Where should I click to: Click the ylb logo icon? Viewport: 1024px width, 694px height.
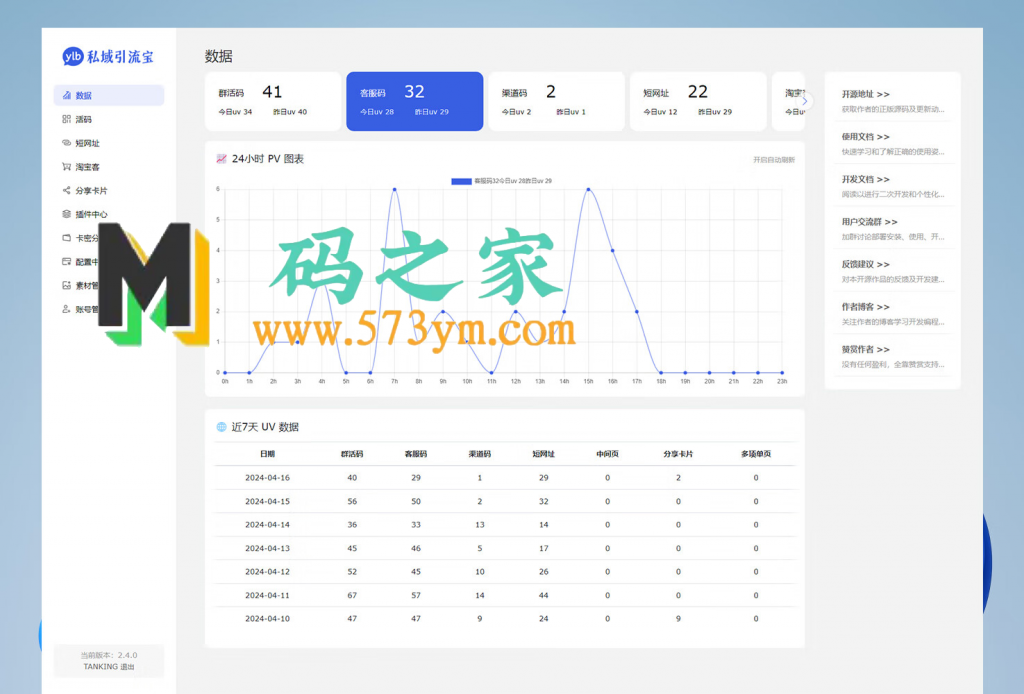pyautogui.click(x=72, y=56)
